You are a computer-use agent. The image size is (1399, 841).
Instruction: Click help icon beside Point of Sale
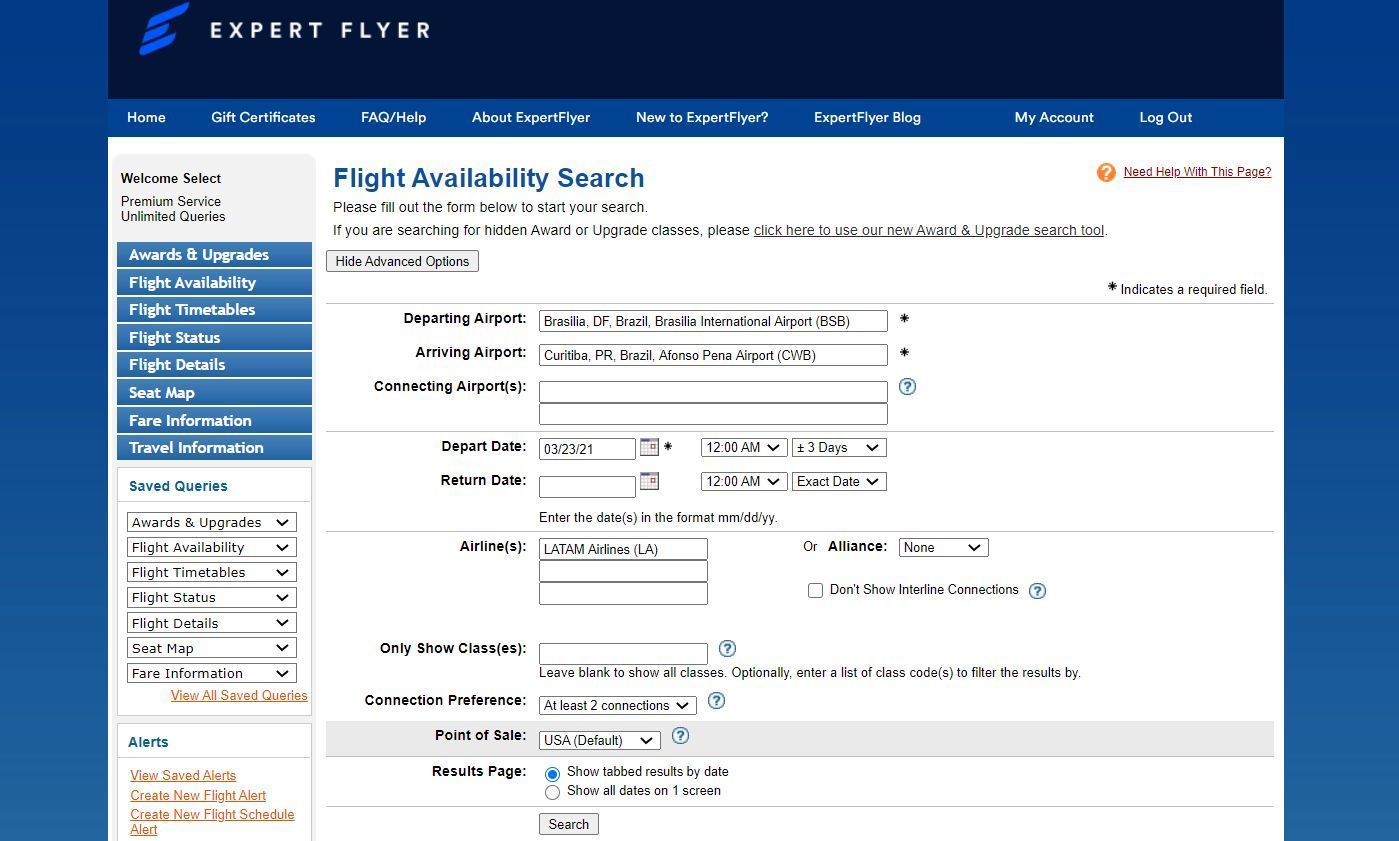click(x=680, y=736)
